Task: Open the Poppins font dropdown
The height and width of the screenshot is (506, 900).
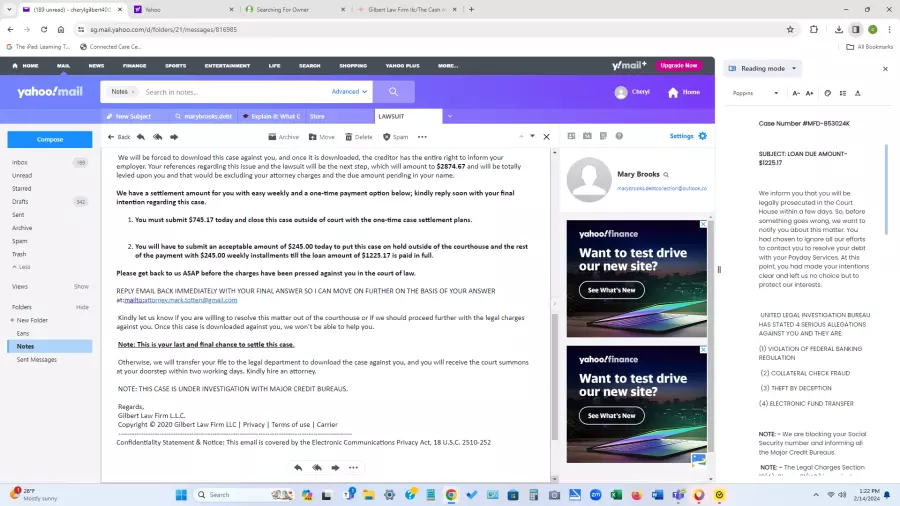Action: pos(755,93)
